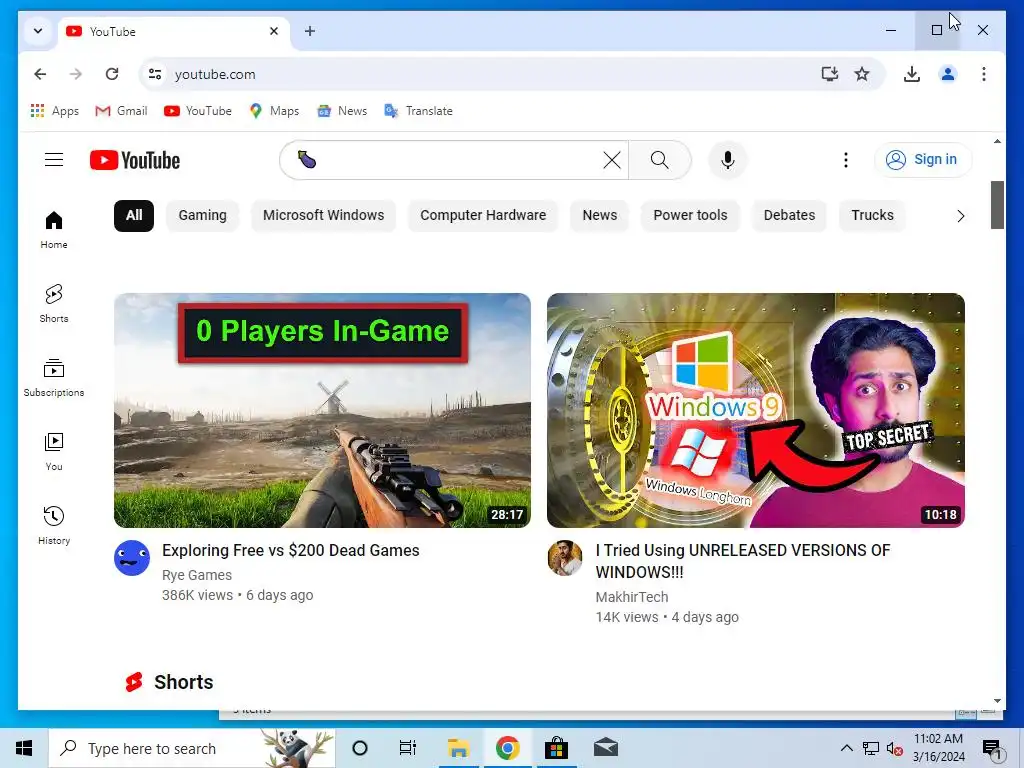The height and width of the screenshot is (768, 1024).
Task: Open the tab search dropdown arrow
Action: [38, 31]
